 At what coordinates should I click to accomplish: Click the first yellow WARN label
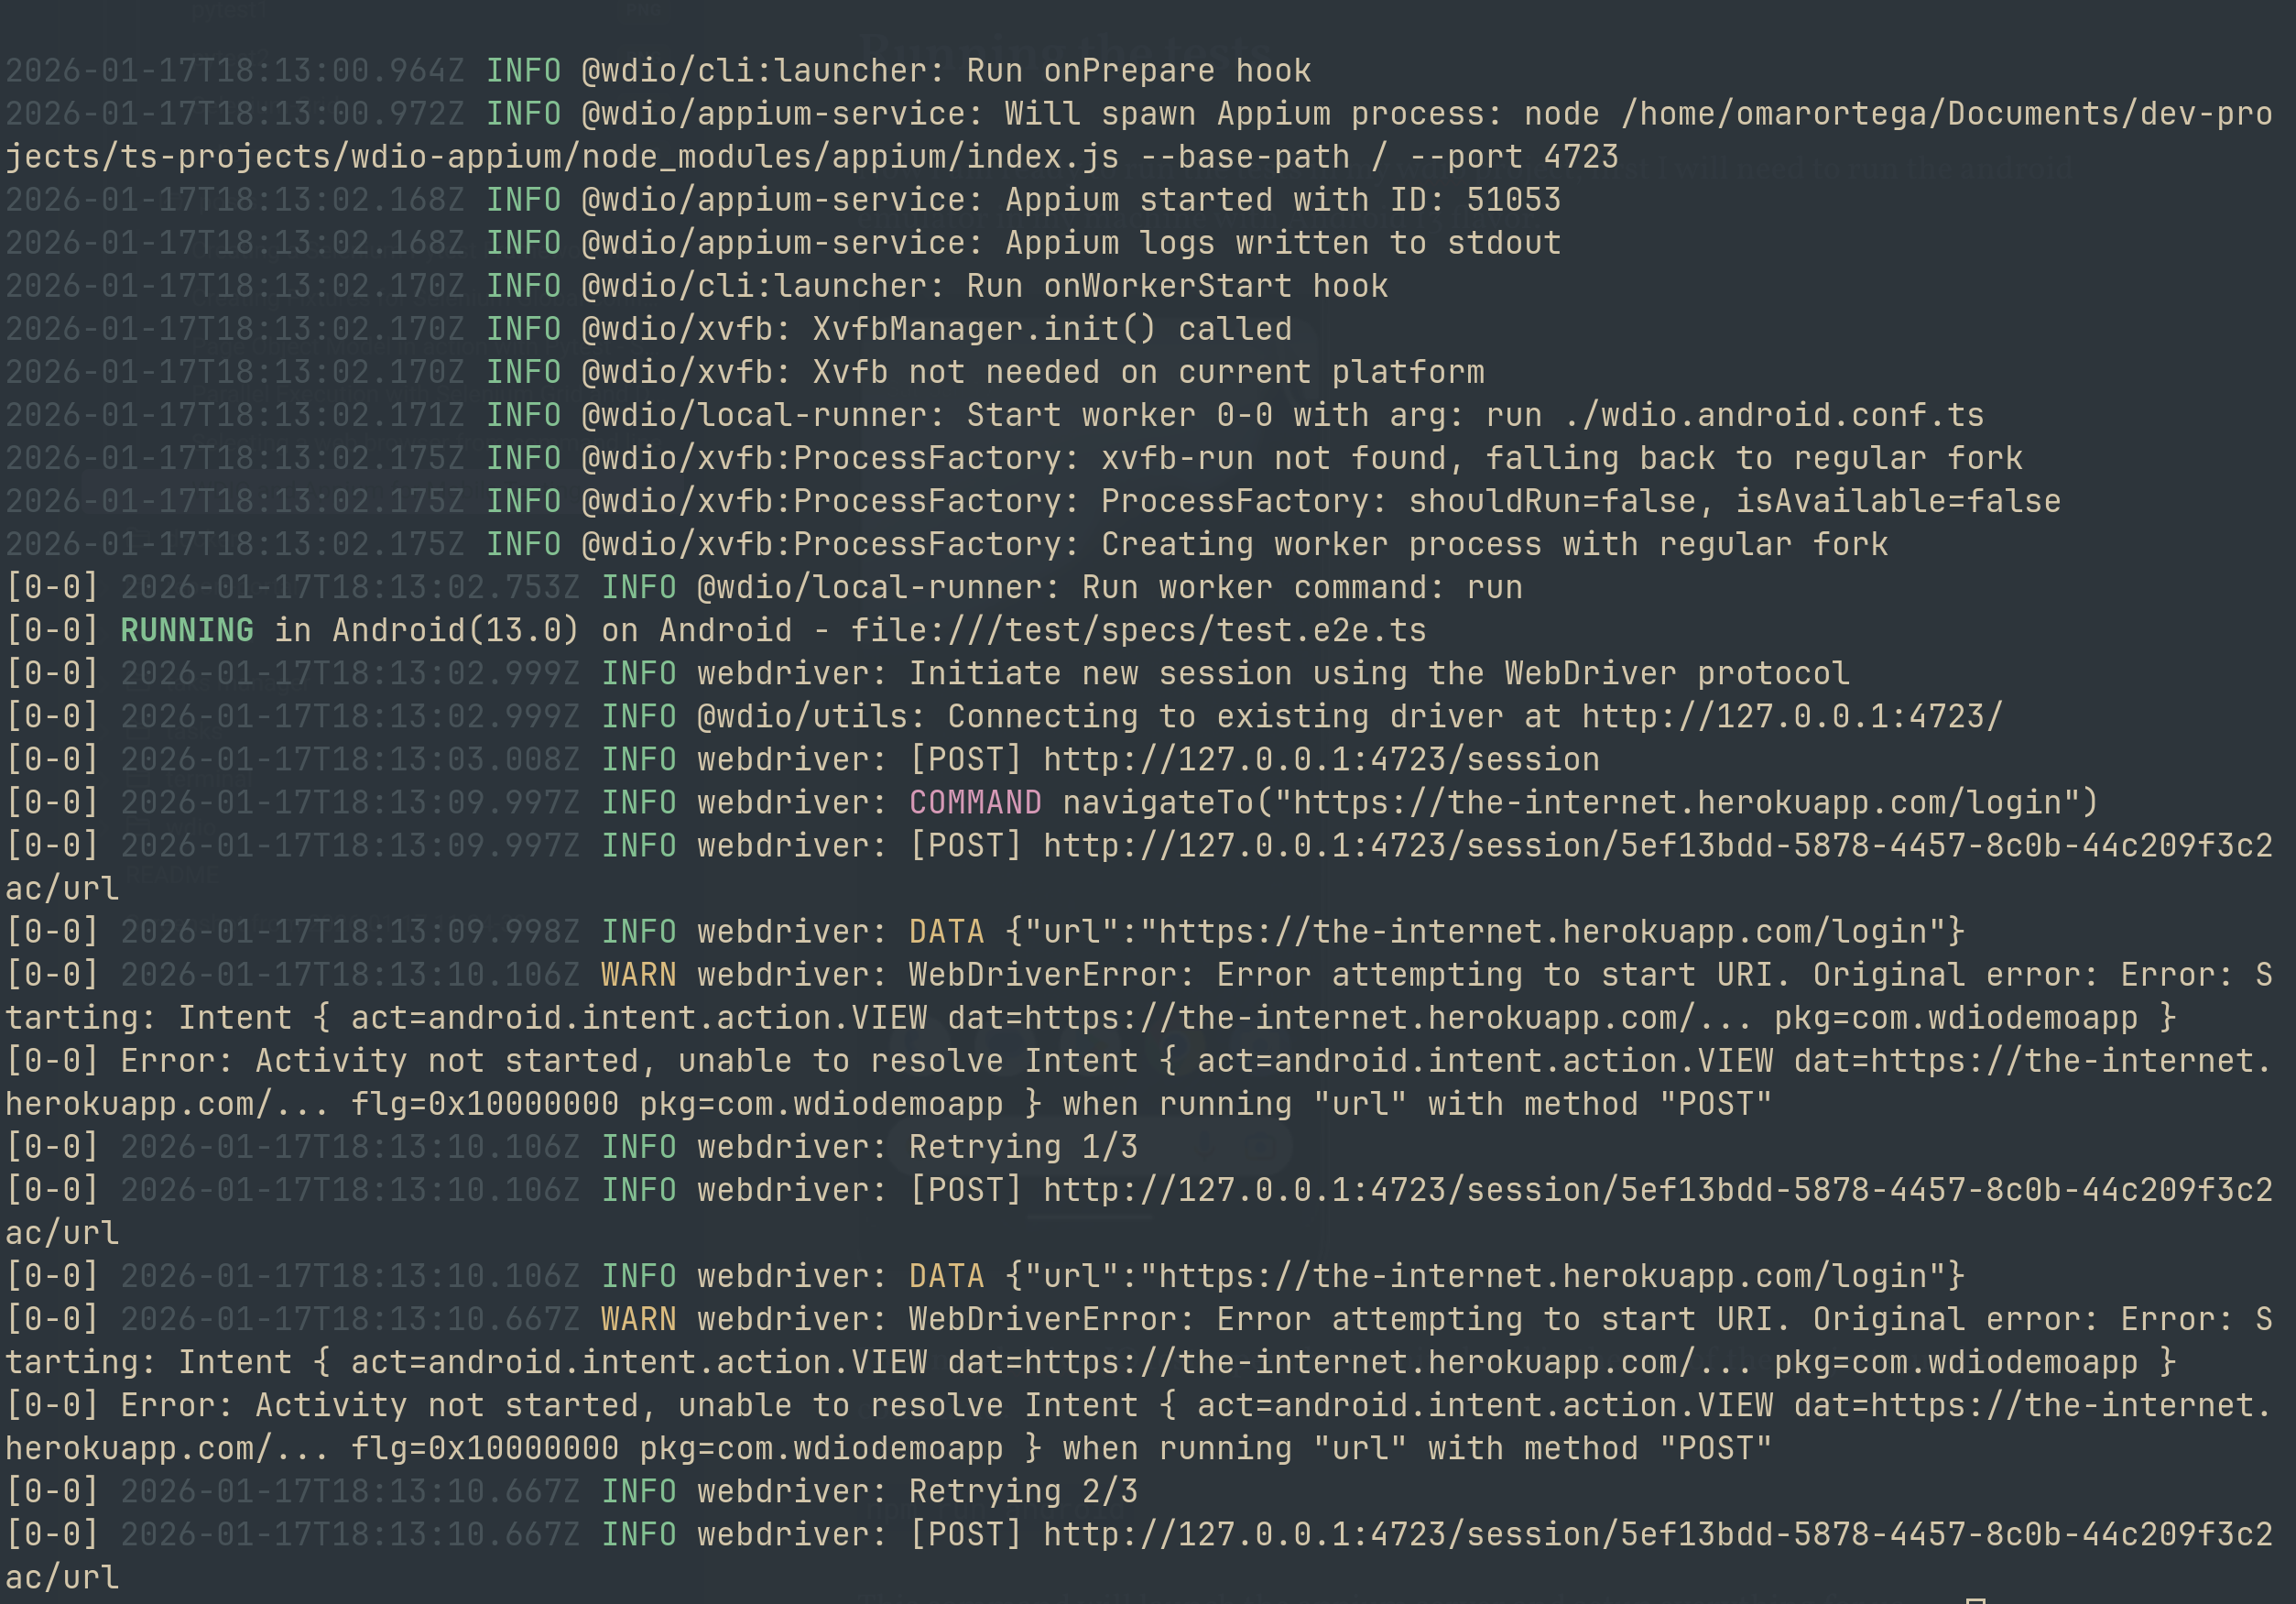click(x=638, y=975)
